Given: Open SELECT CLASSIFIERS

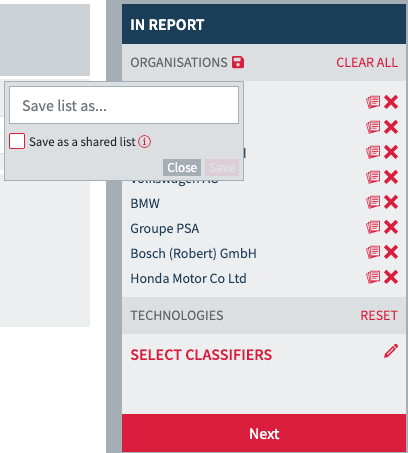Looking at the screenshot, I should pos(201,355).
